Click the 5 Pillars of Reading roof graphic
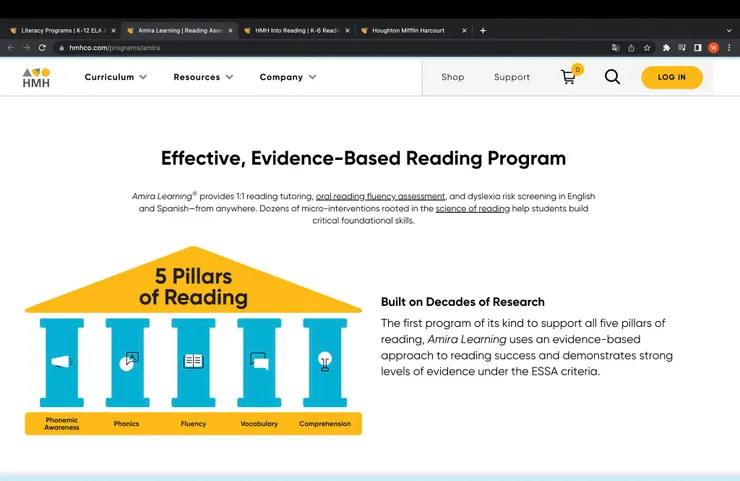The image size is (740, 481). click(x=193, y=281)
